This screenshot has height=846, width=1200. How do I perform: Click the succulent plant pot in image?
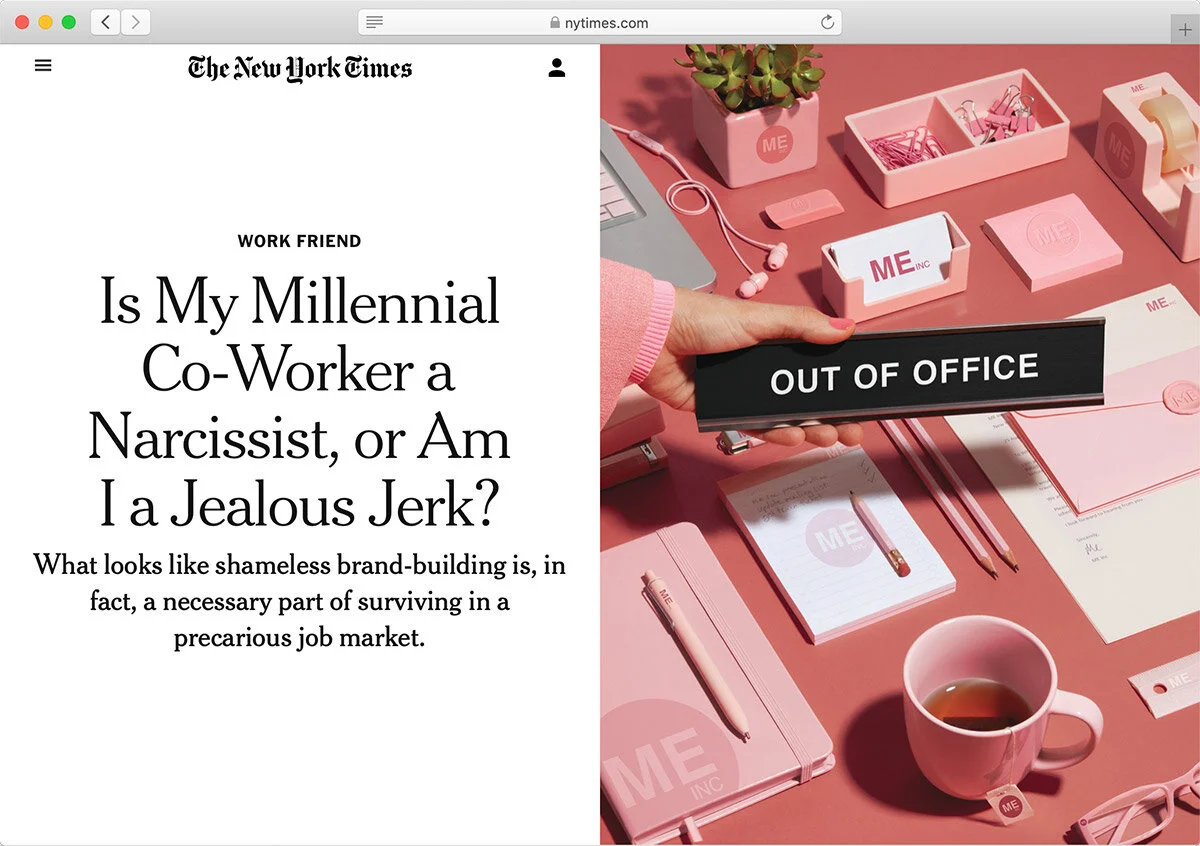757,115
